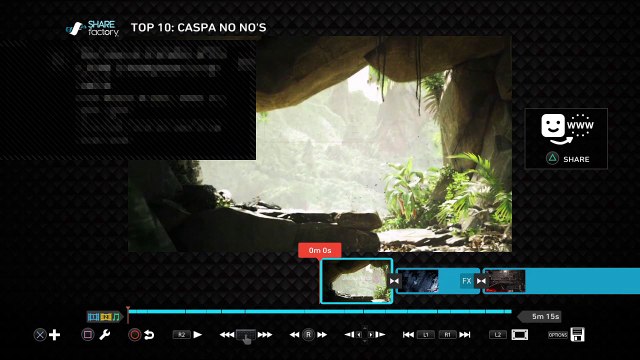Click the D-pad icon
640x360 pixels.
click(x=365, y=335)
